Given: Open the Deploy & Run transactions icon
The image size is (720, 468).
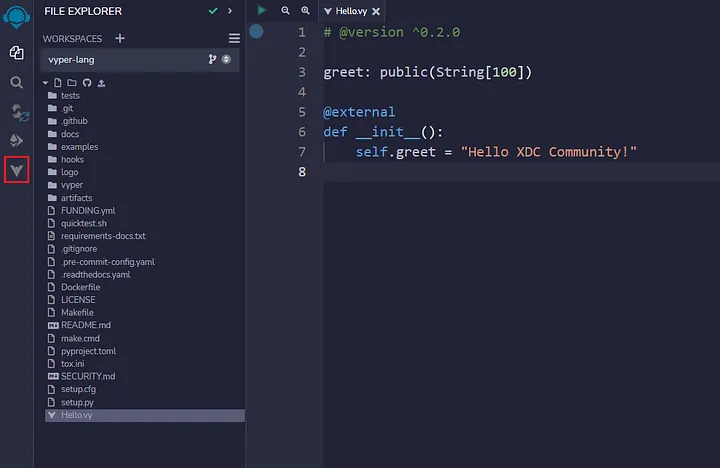Looking at the screenshot, I should [16, 140].
